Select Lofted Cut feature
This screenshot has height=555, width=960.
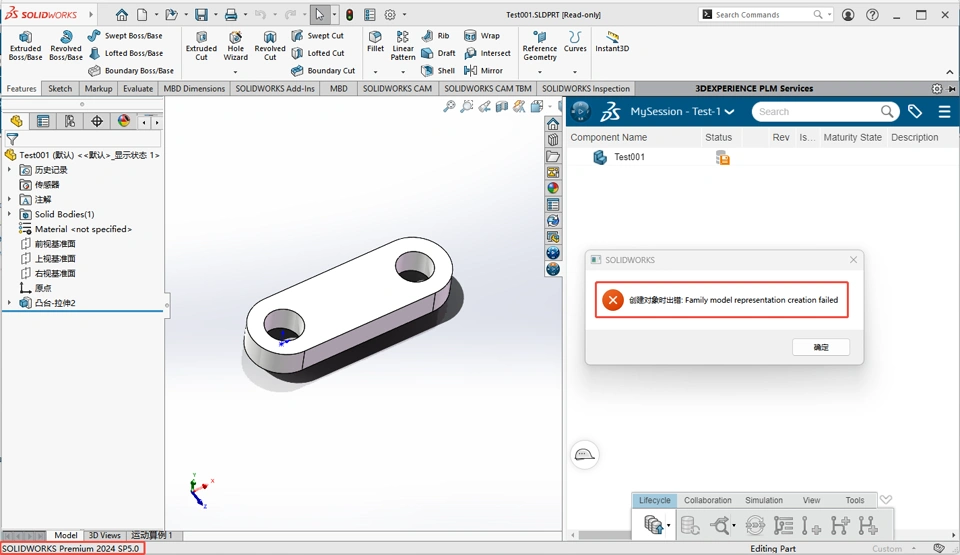click(x=318, y=53)
